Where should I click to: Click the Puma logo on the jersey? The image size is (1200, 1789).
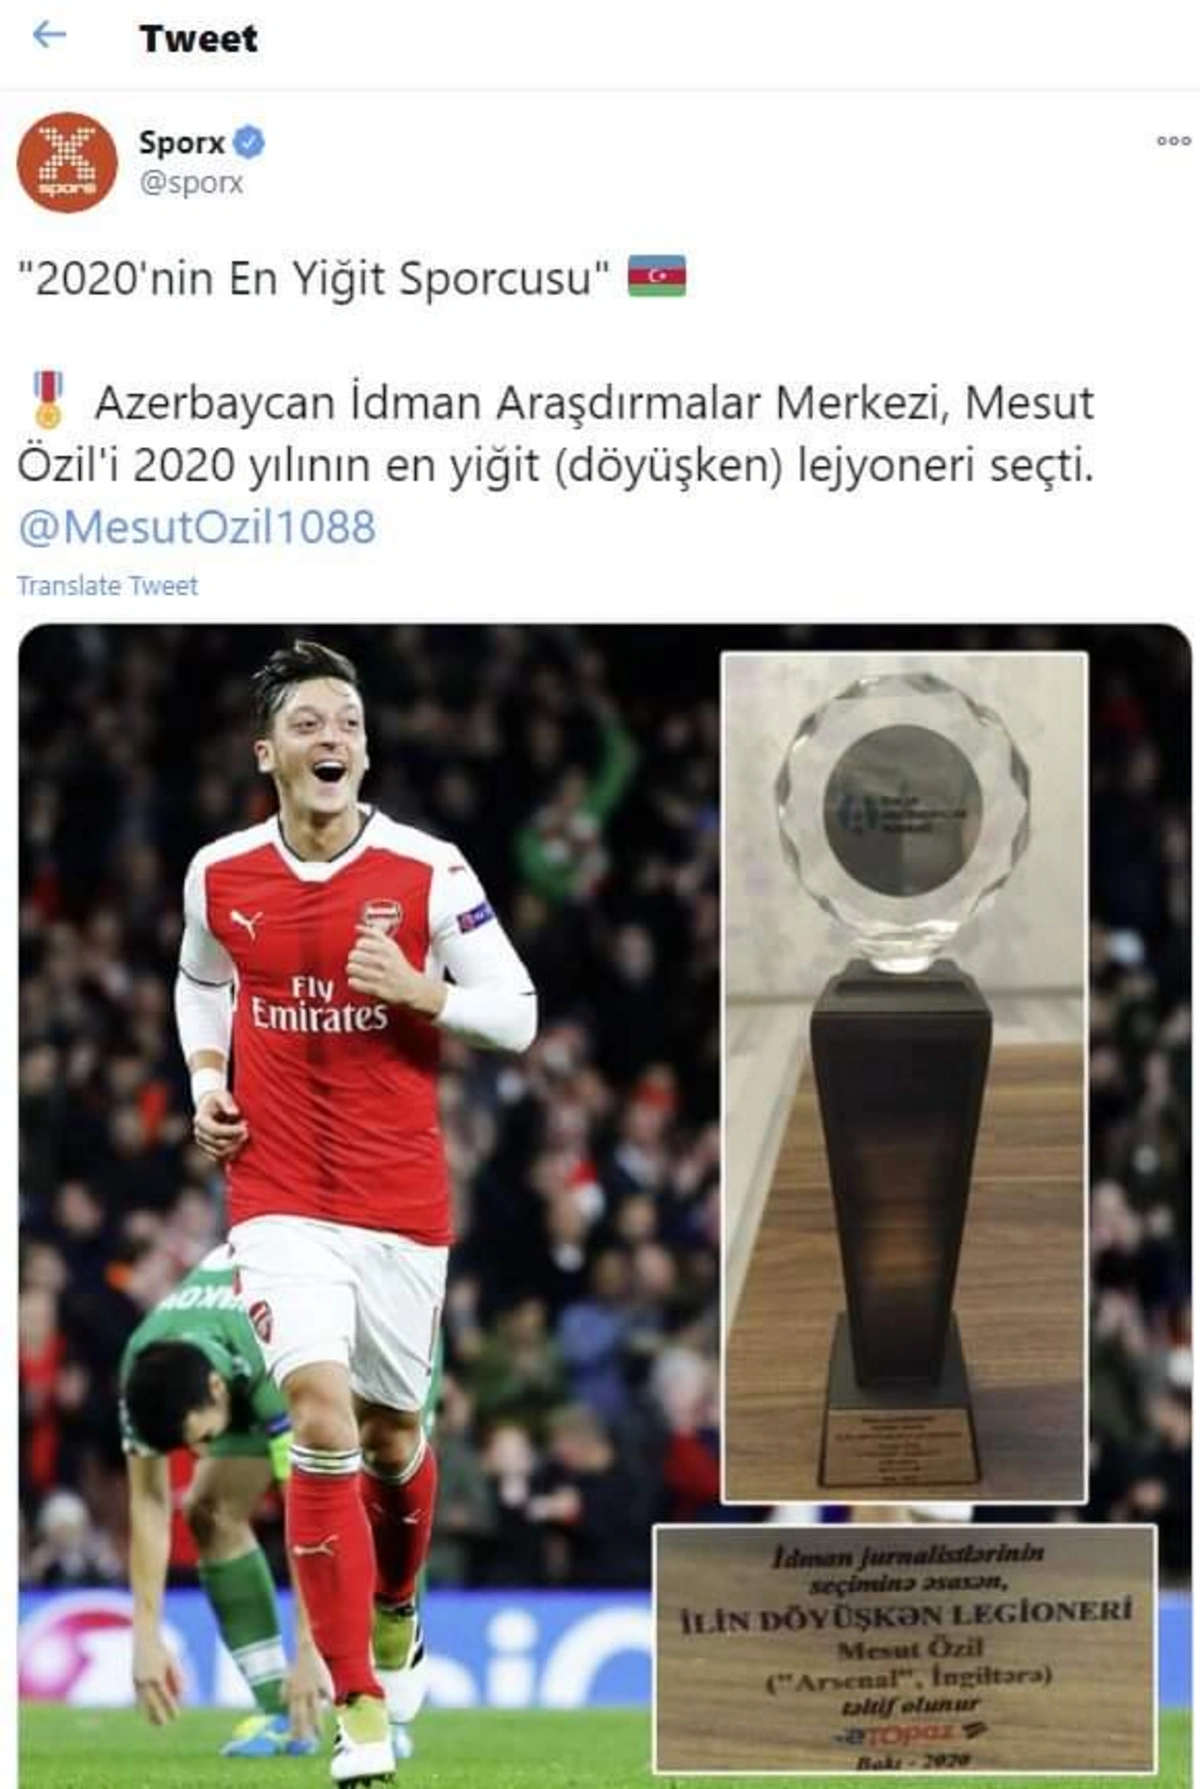[x=245, y=923]
